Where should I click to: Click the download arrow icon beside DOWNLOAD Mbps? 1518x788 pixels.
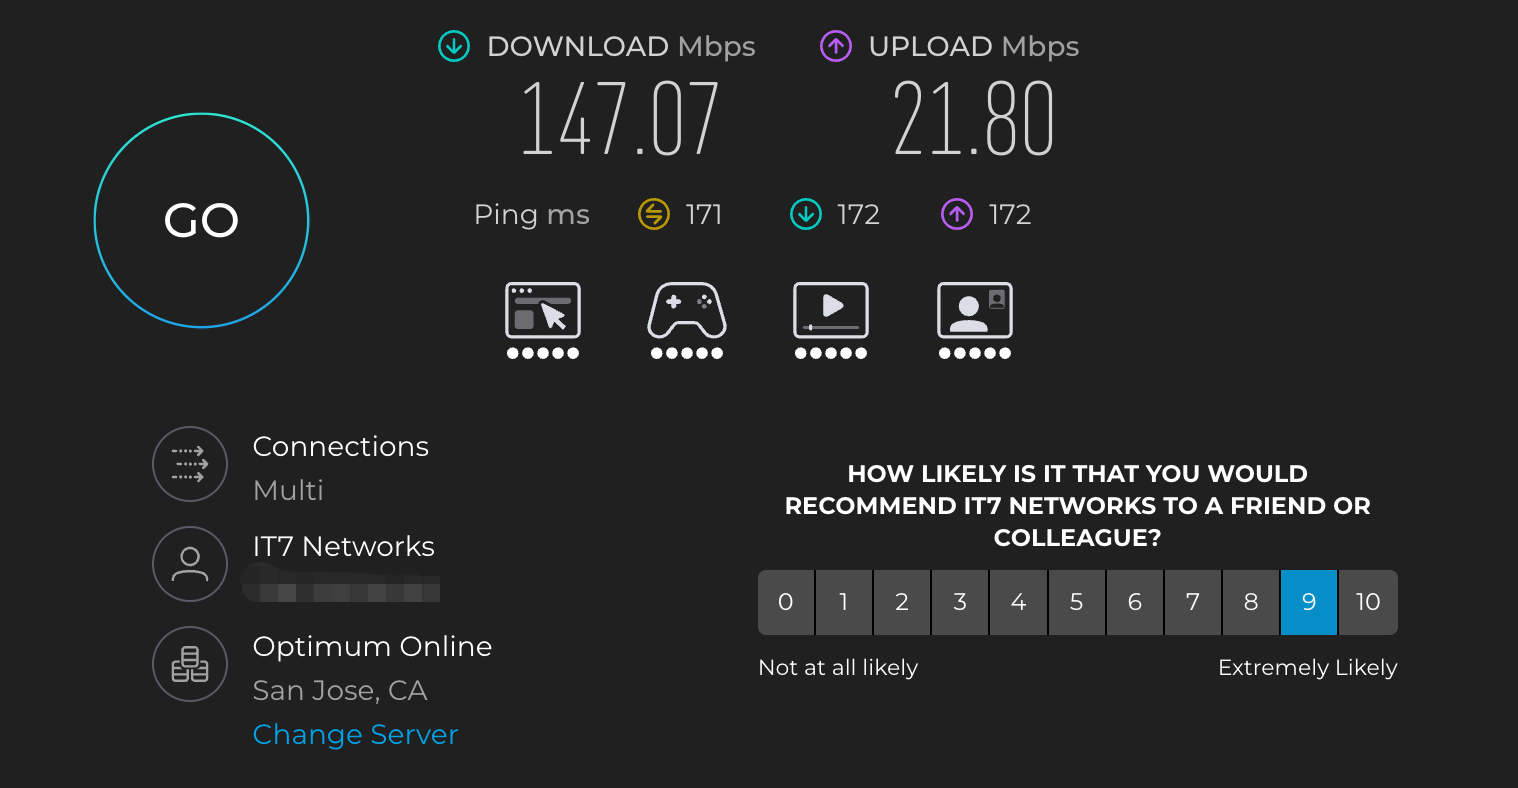[454, 46]
